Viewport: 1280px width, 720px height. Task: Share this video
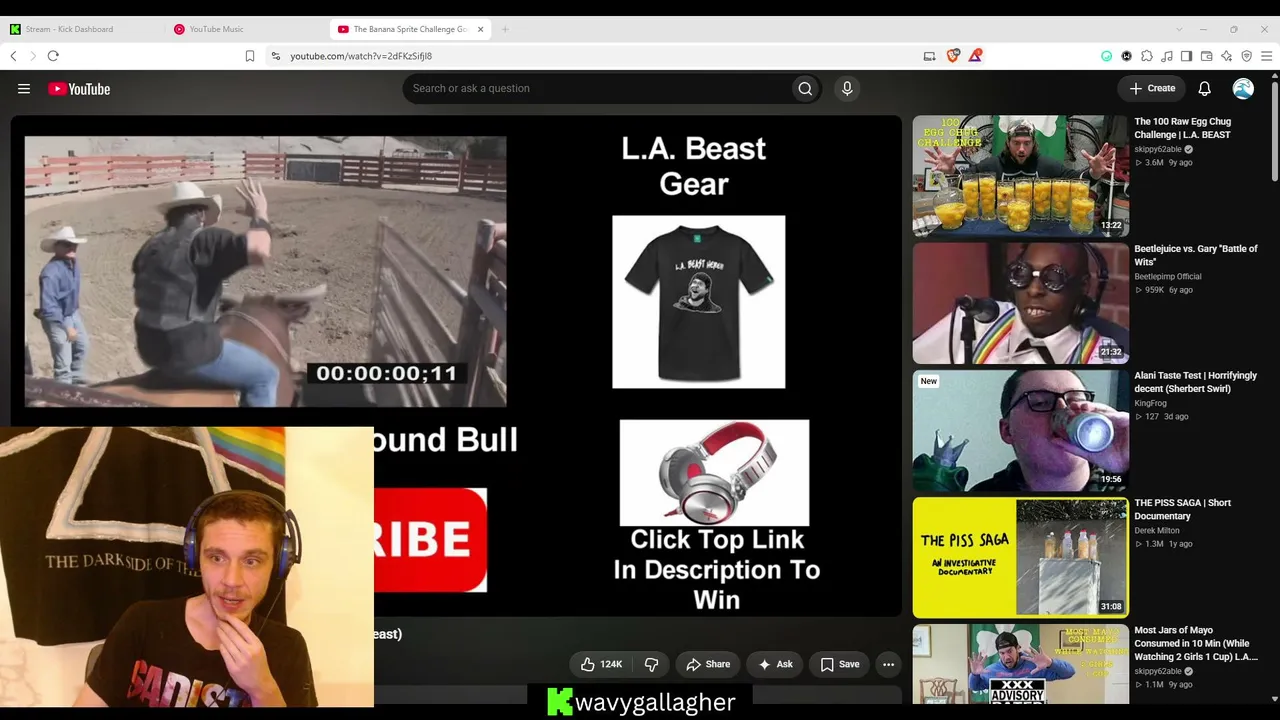click(708, 664)
